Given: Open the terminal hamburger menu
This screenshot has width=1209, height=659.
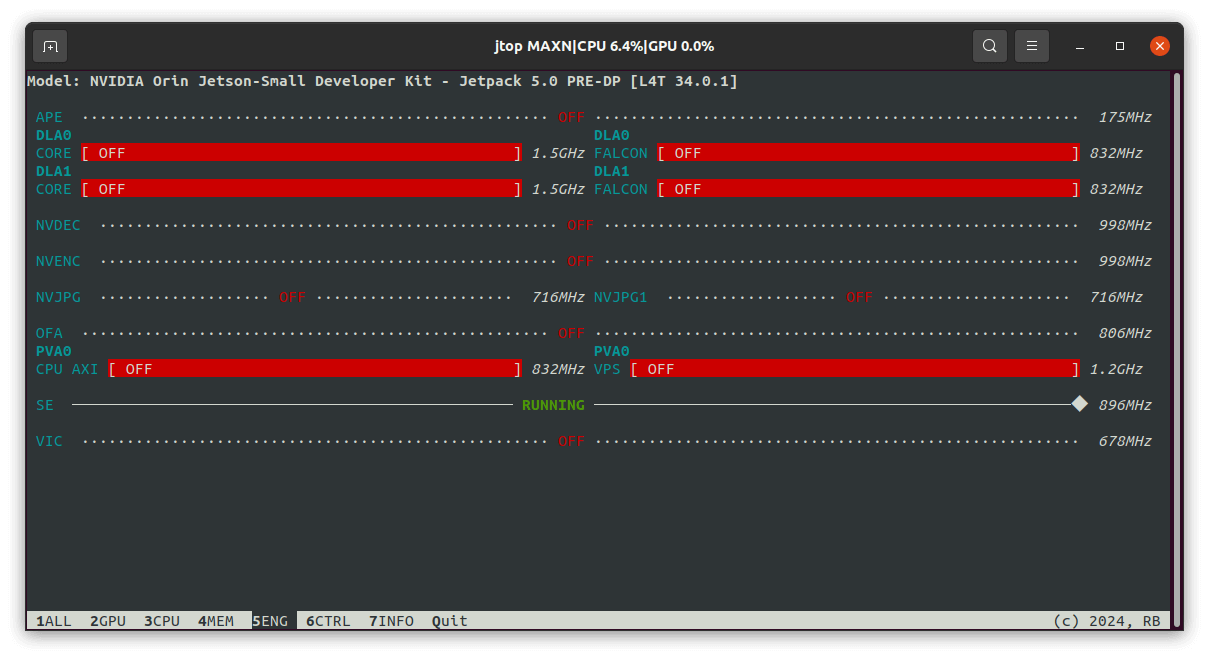Looking at the screenshot, I should pos(1032,46).
